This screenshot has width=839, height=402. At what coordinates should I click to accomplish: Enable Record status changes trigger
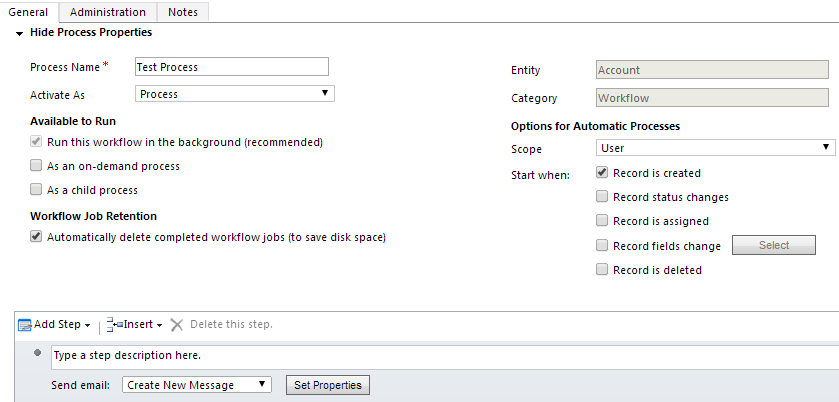(602, 197)
